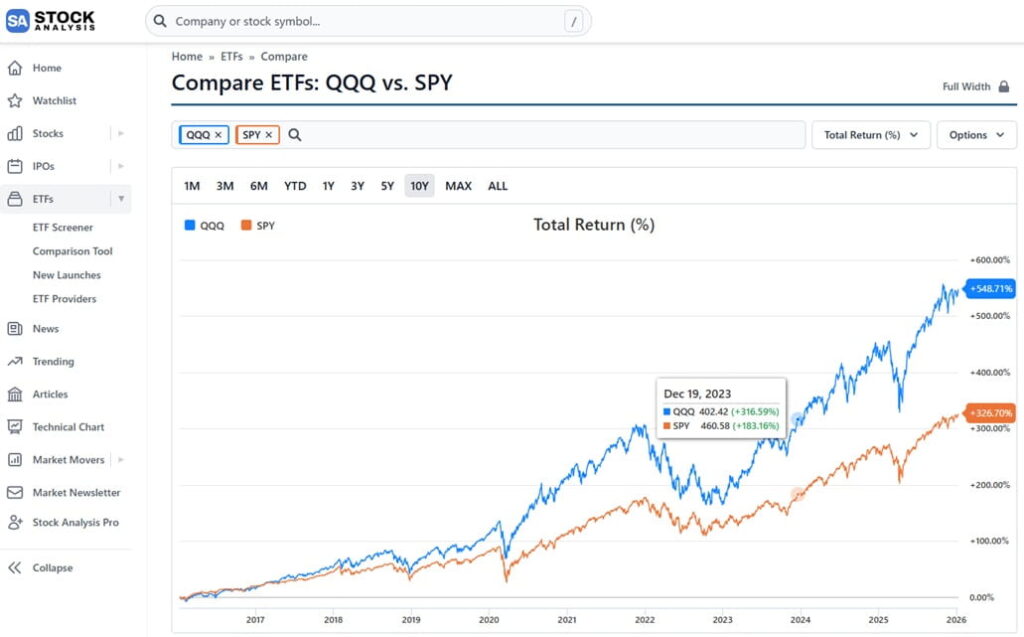Expand the Stocks sidebar section
The width and height of the screenshot is (1024, 637).
coord(118,133)
